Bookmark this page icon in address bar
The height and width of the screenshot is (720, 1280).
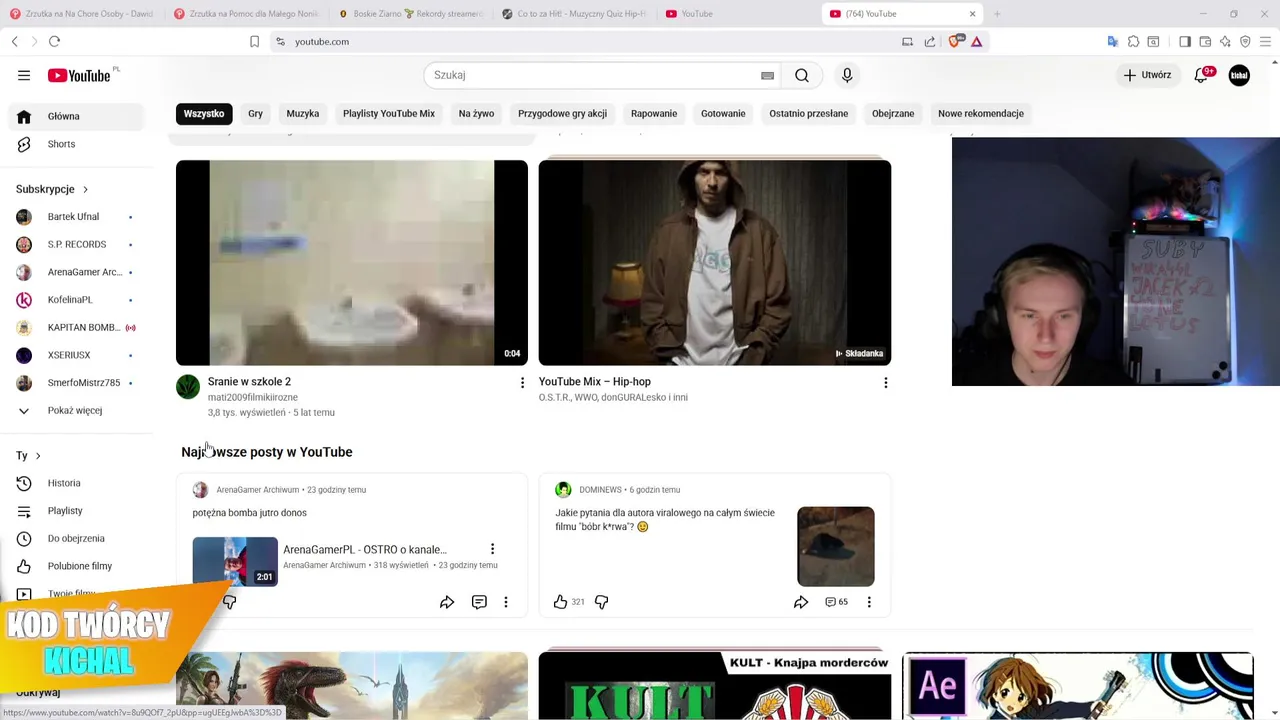pyautogui.click(x=254, y=41)
